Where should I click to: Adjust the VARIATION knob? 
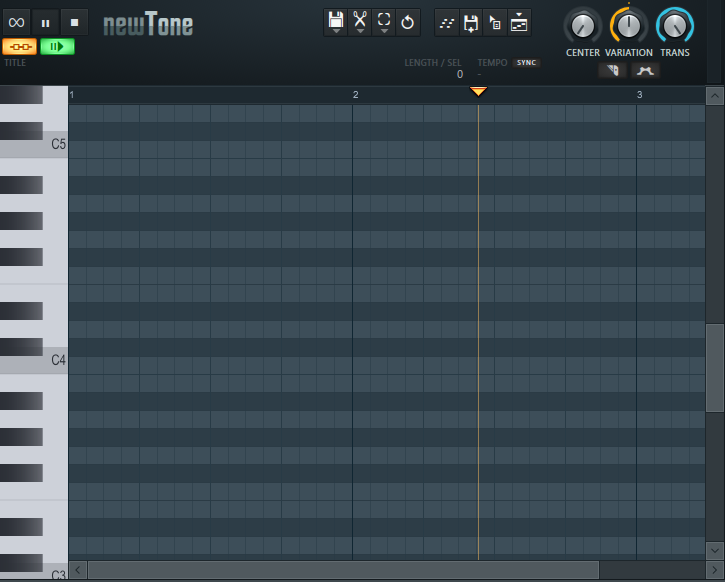629,26
